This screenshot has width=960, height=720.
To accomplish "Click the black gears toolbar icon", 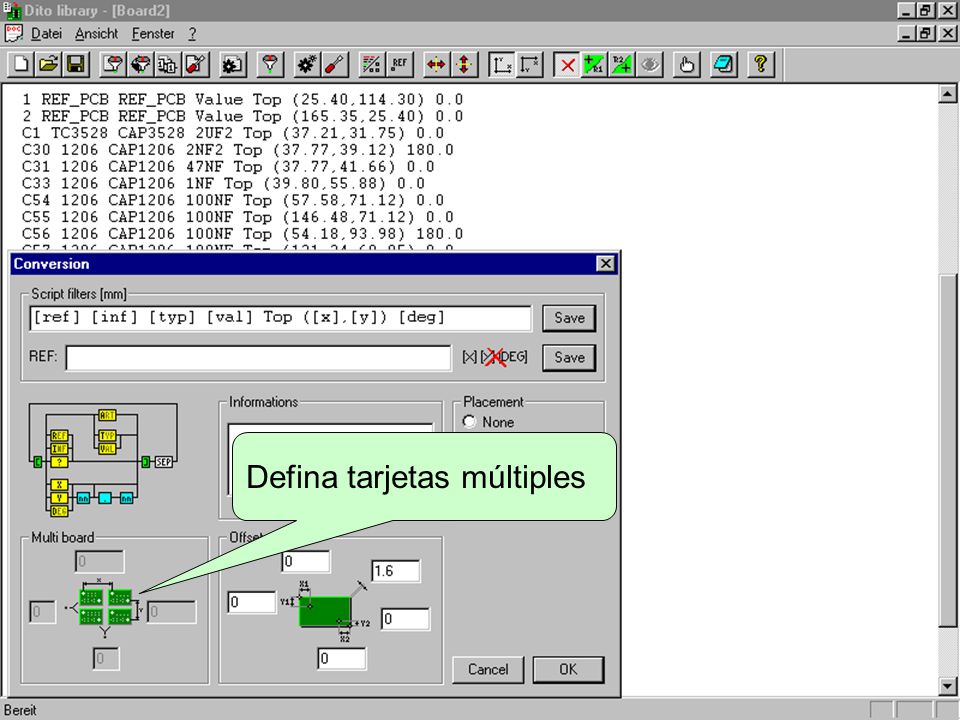I will pos(307,64).
